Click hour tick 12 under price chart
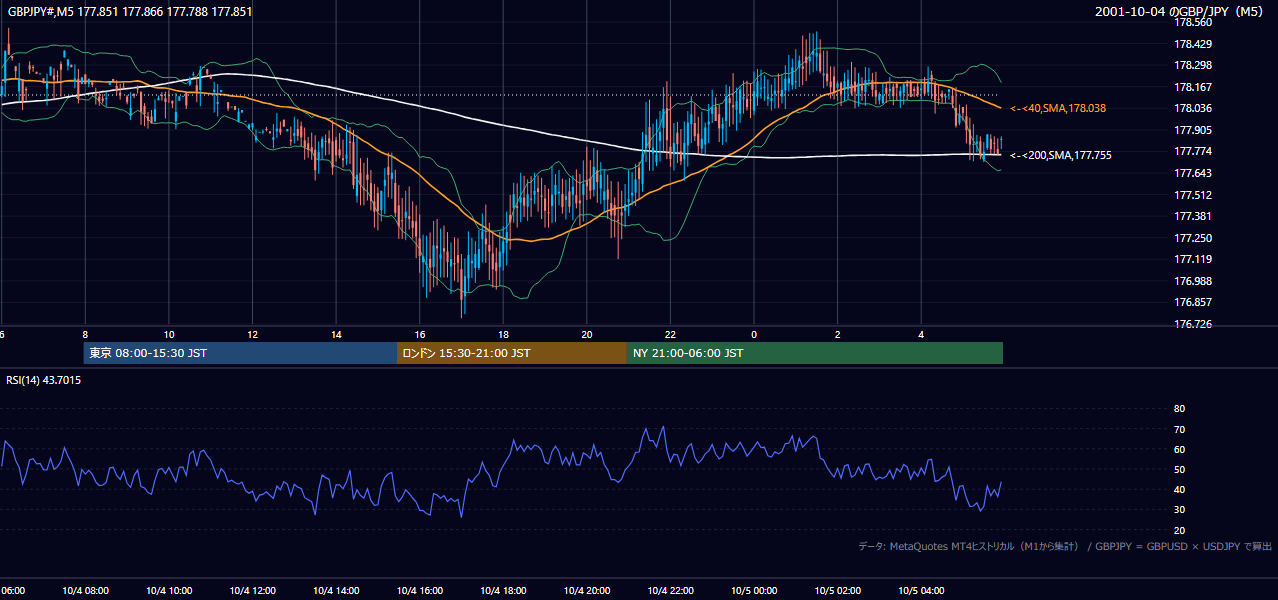The height and width of the screenshot is (600, 1278). coord(252,334)
